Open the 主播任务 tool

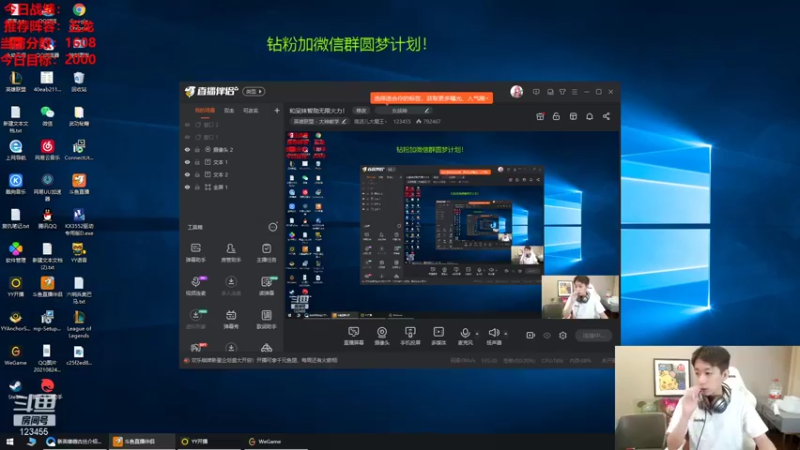pos(266,253)
